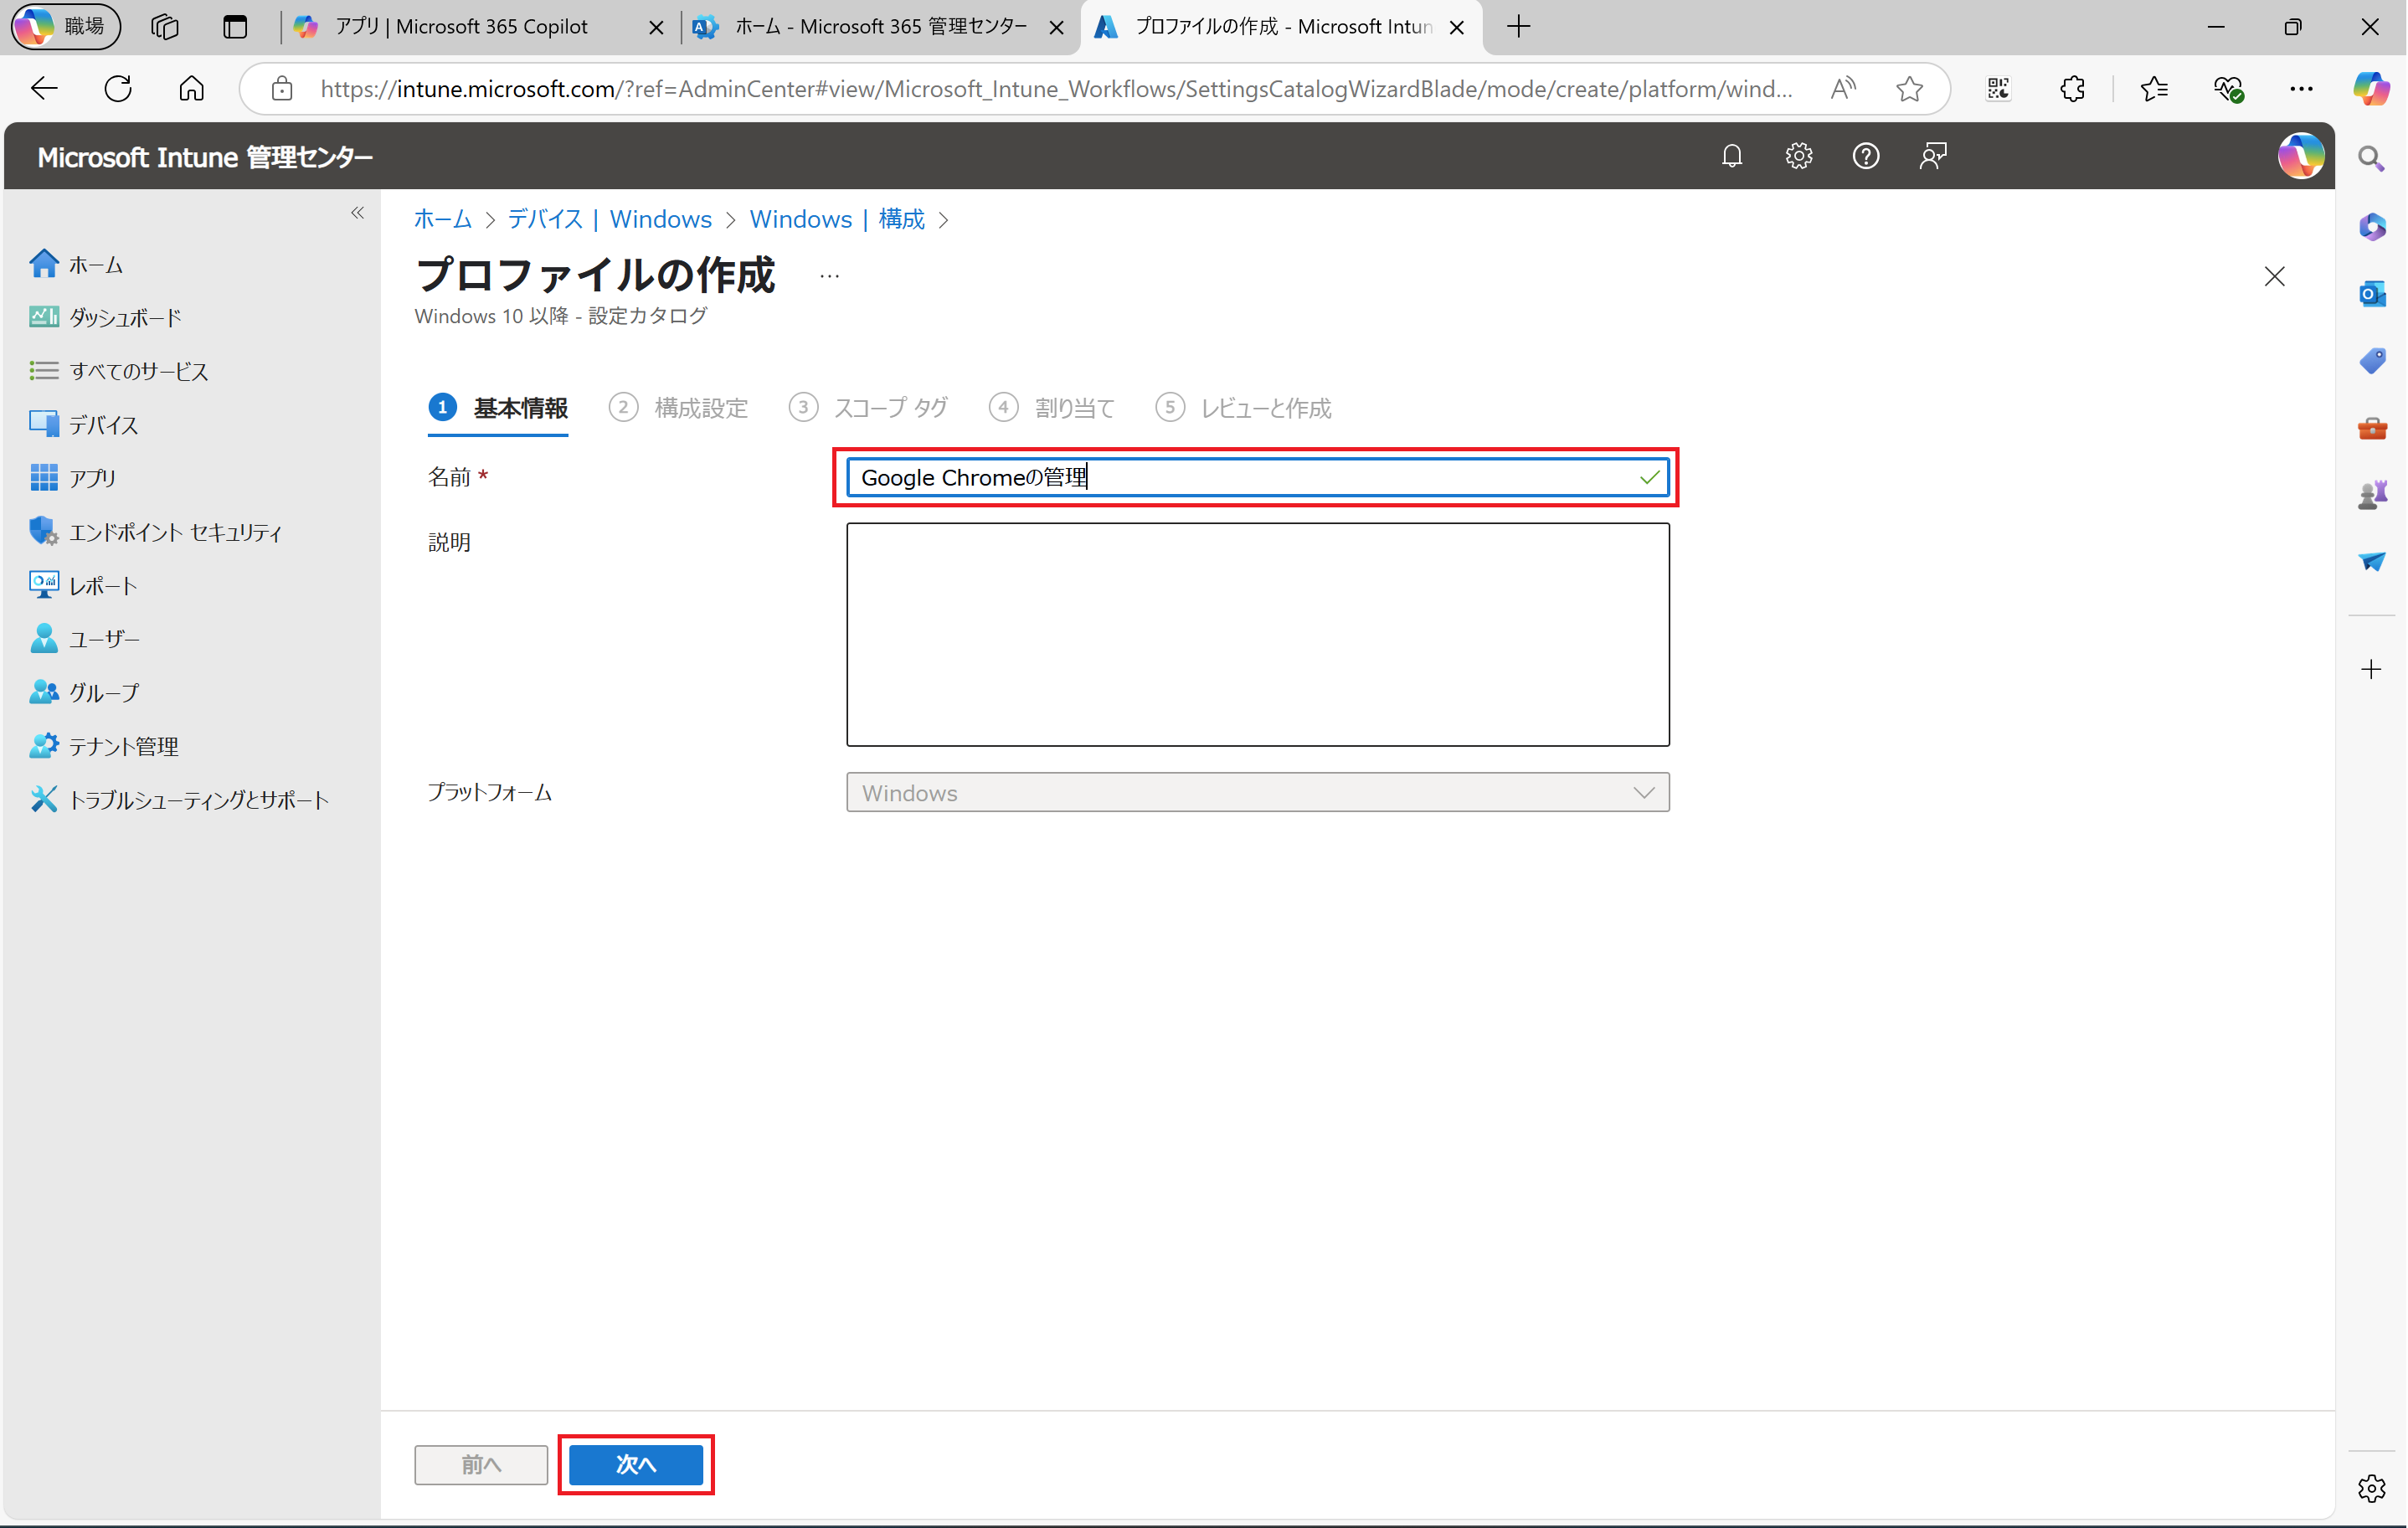Open トラブルシューティングとサポート in sidebar
Screen dimensions: 2408x1528
click(198, 800)
